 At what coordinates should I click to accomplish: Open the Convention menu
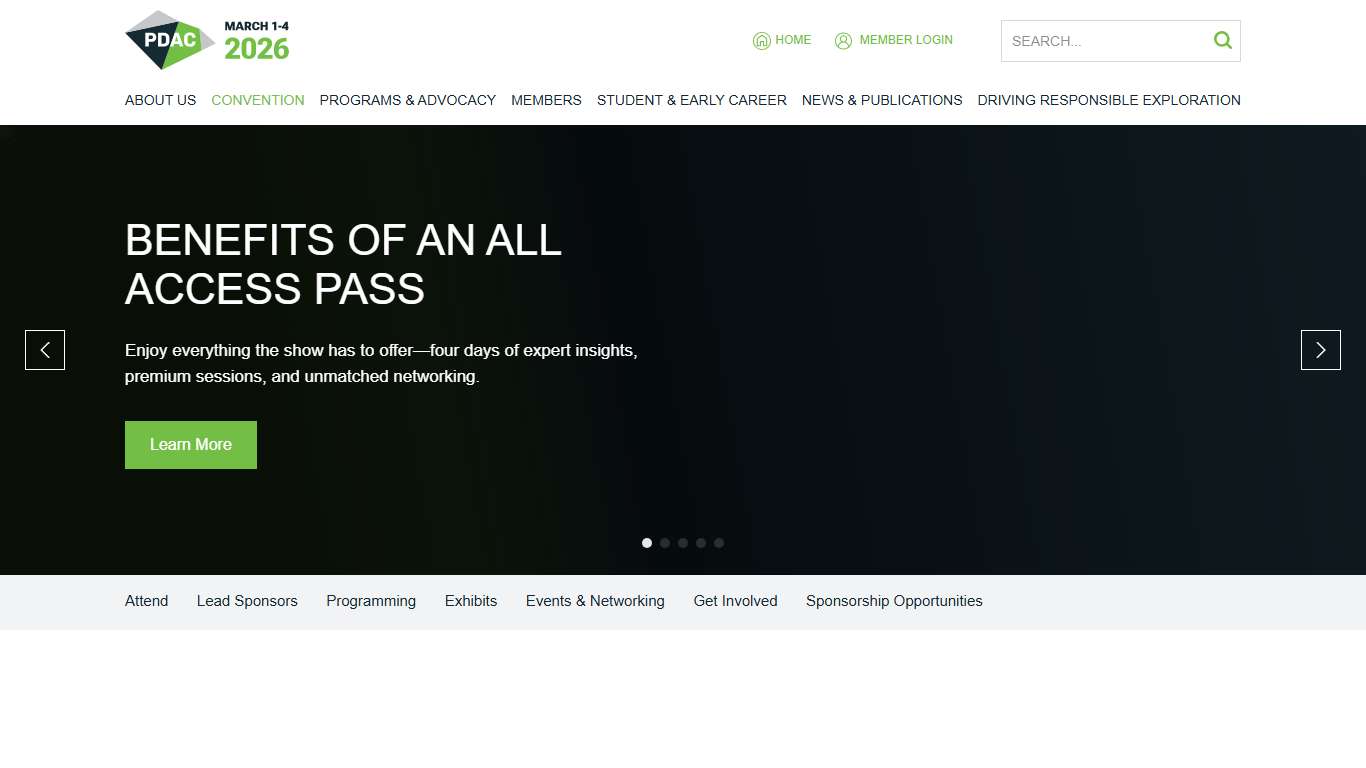258,100
